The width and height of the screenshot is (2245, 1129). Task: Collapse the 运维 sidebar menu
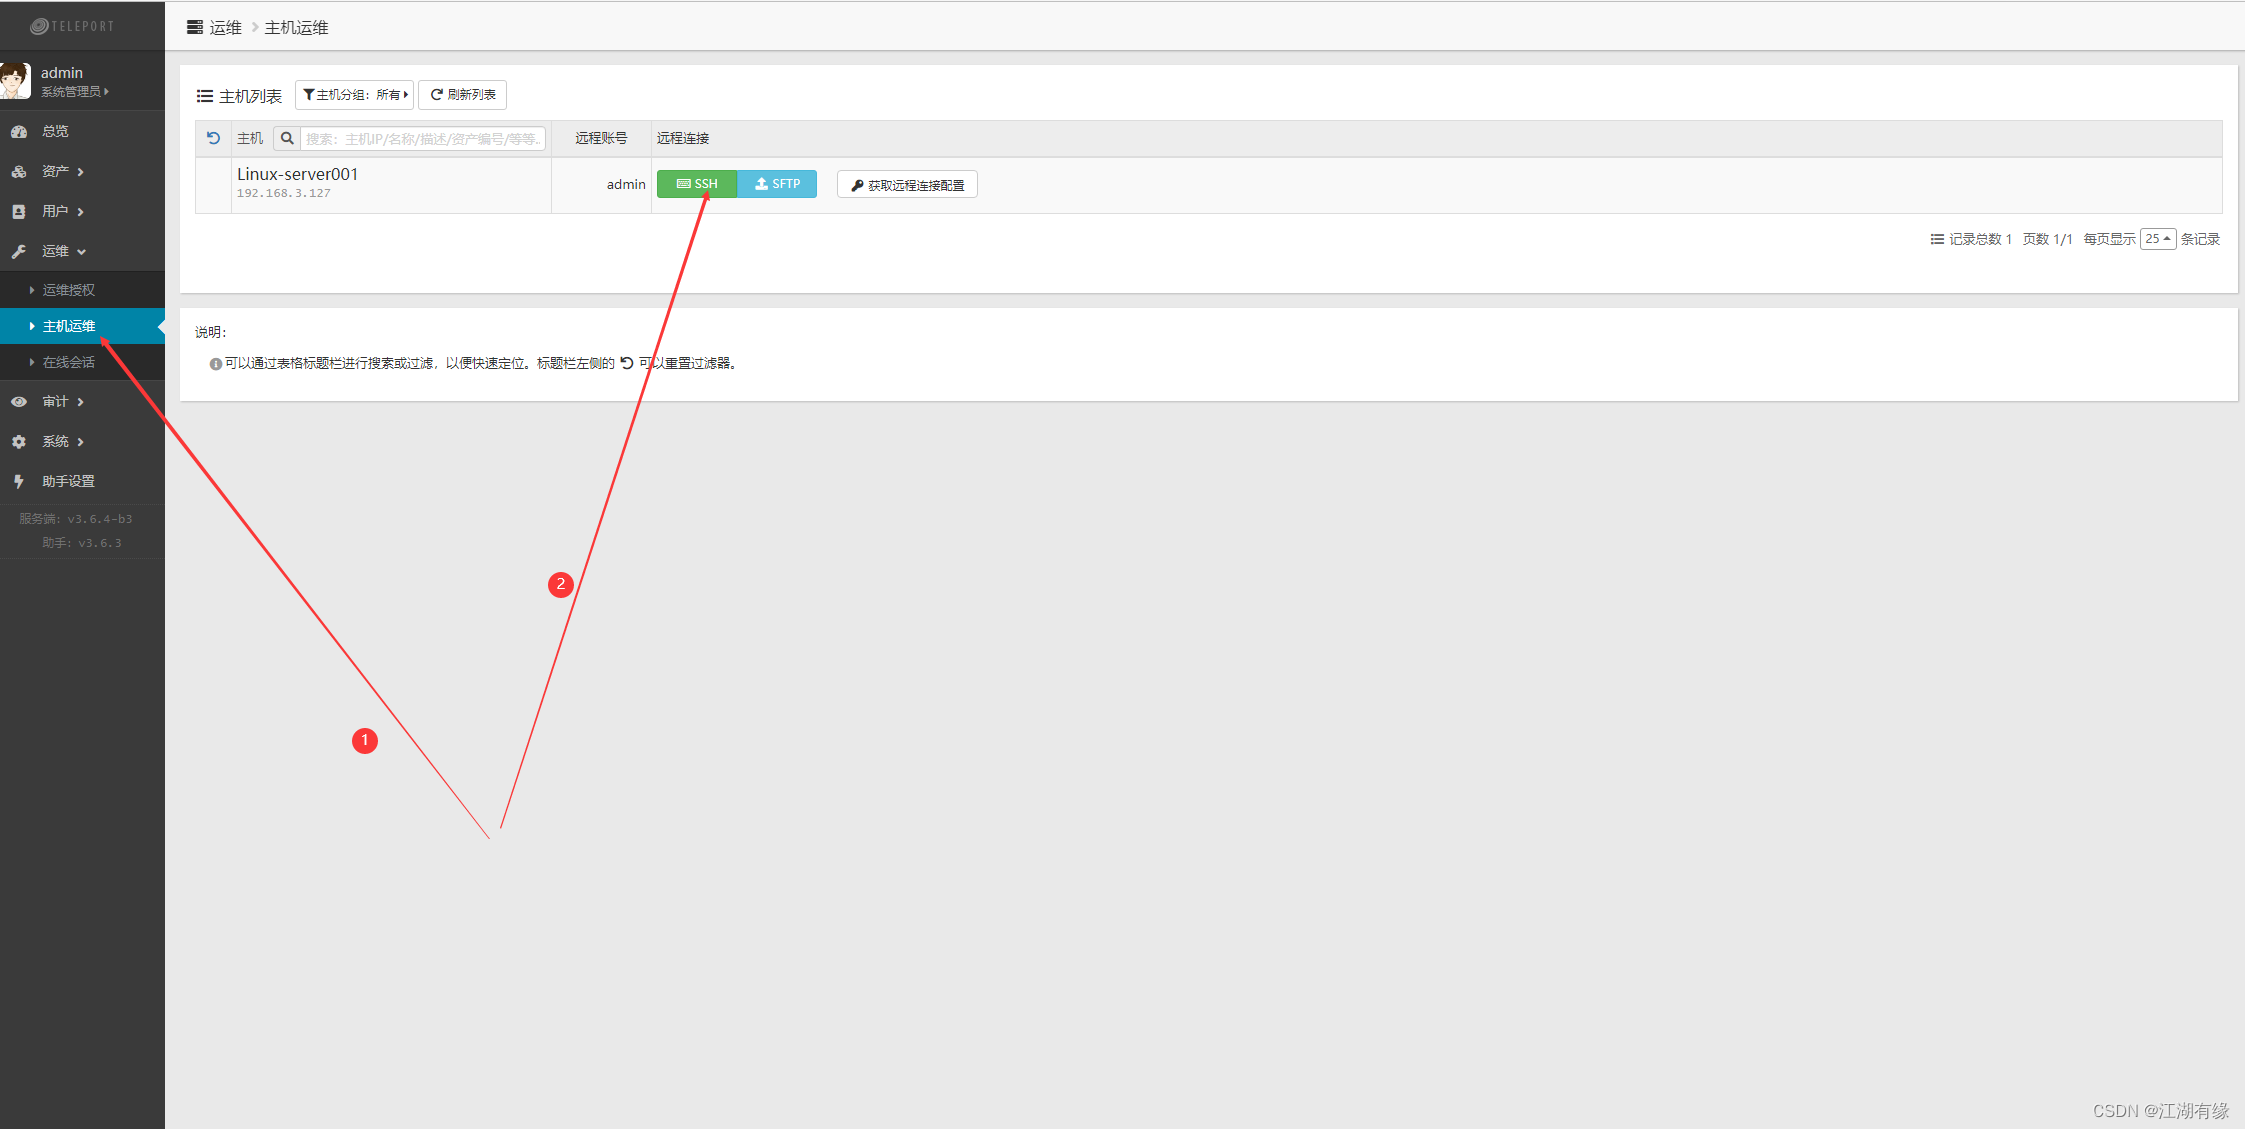(60, 251)
